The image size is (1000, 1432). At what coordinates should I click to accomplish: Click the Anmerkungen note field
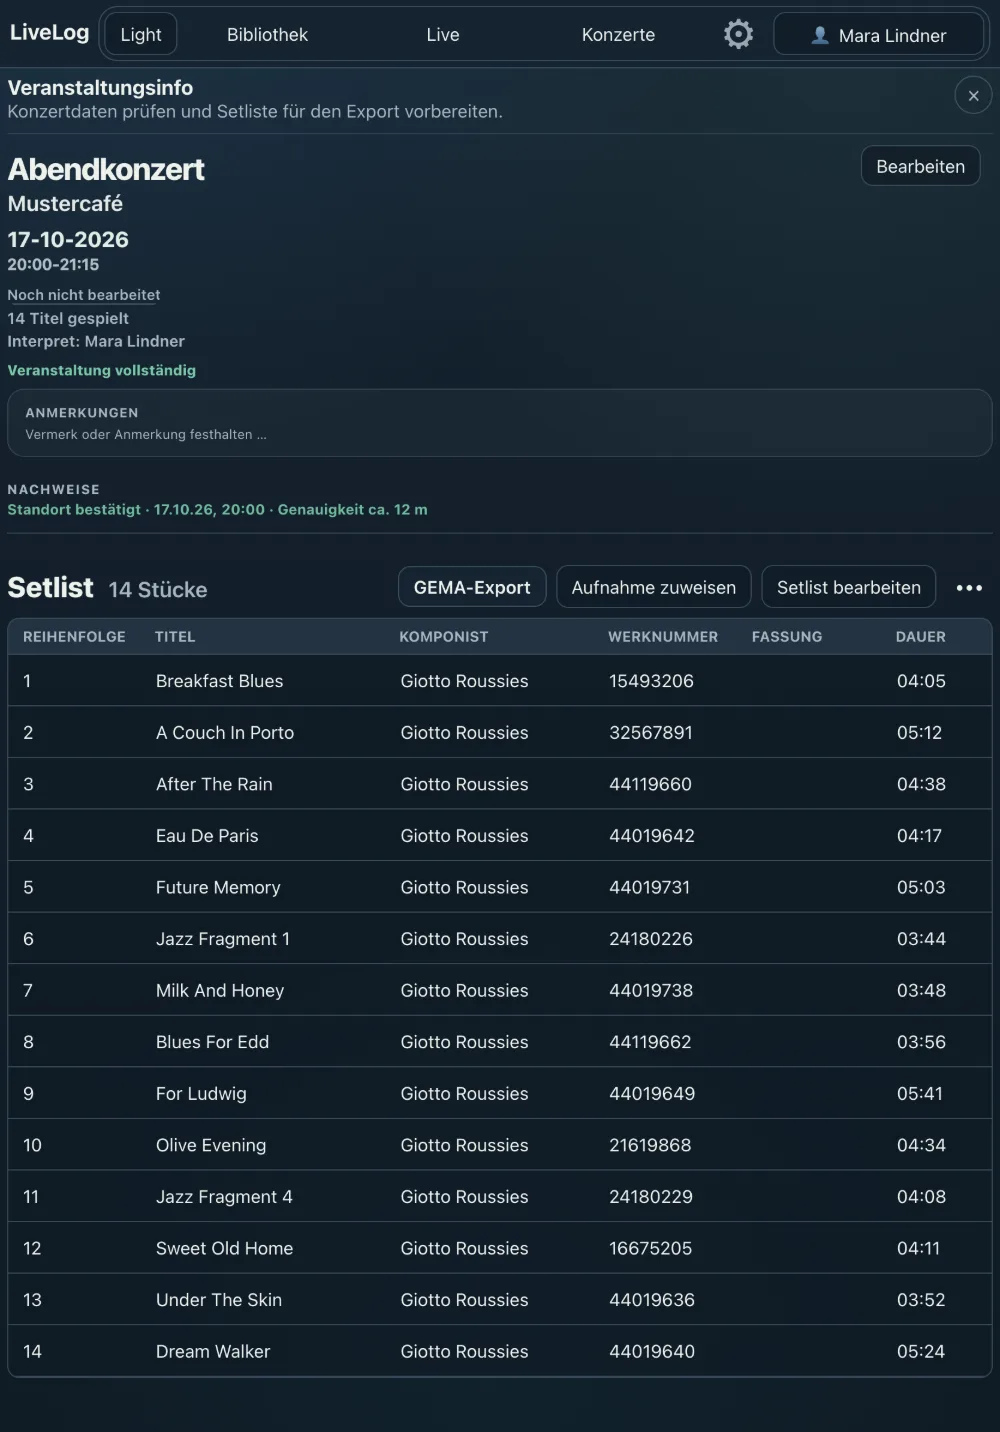tap(500, 424)
